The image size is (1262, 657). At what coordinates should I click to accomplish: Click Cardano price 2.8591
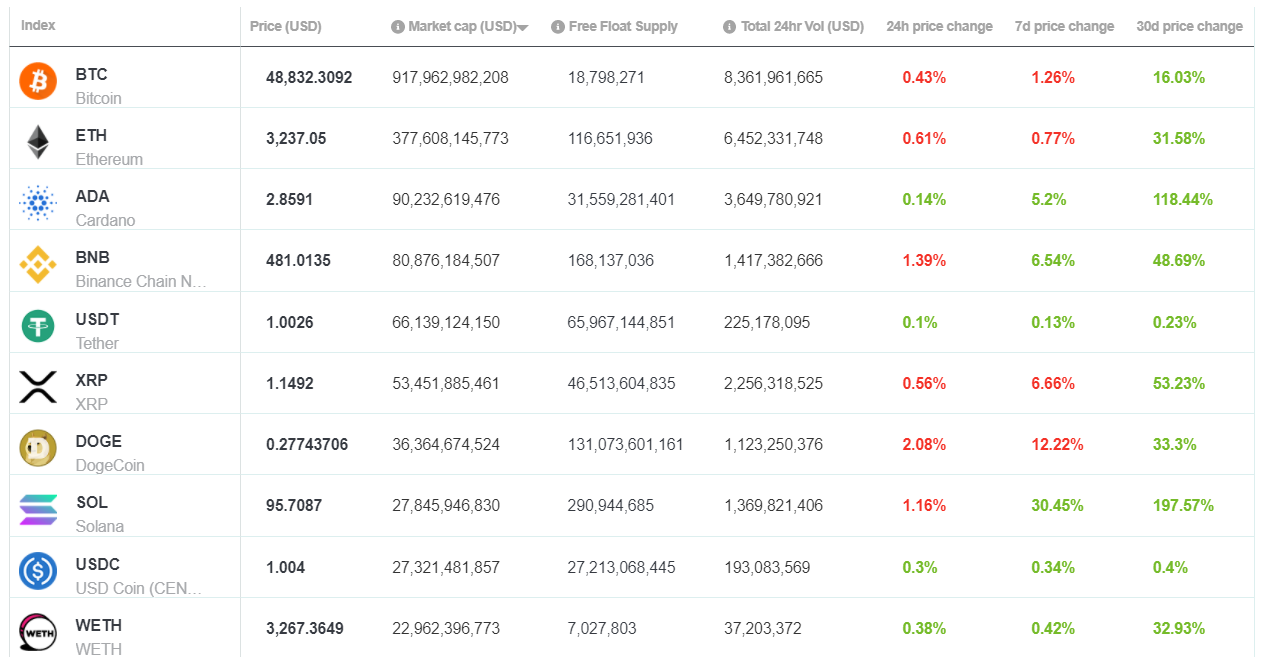[289, 199]
